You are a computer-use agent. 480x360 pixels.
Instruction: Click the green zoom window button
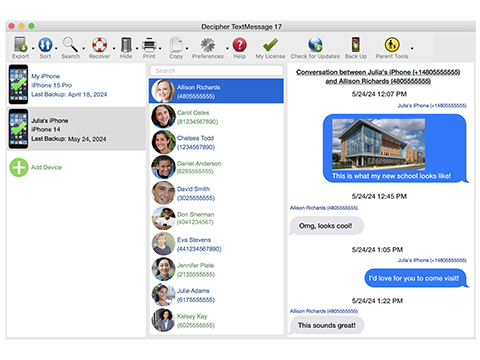coord(31,26)
